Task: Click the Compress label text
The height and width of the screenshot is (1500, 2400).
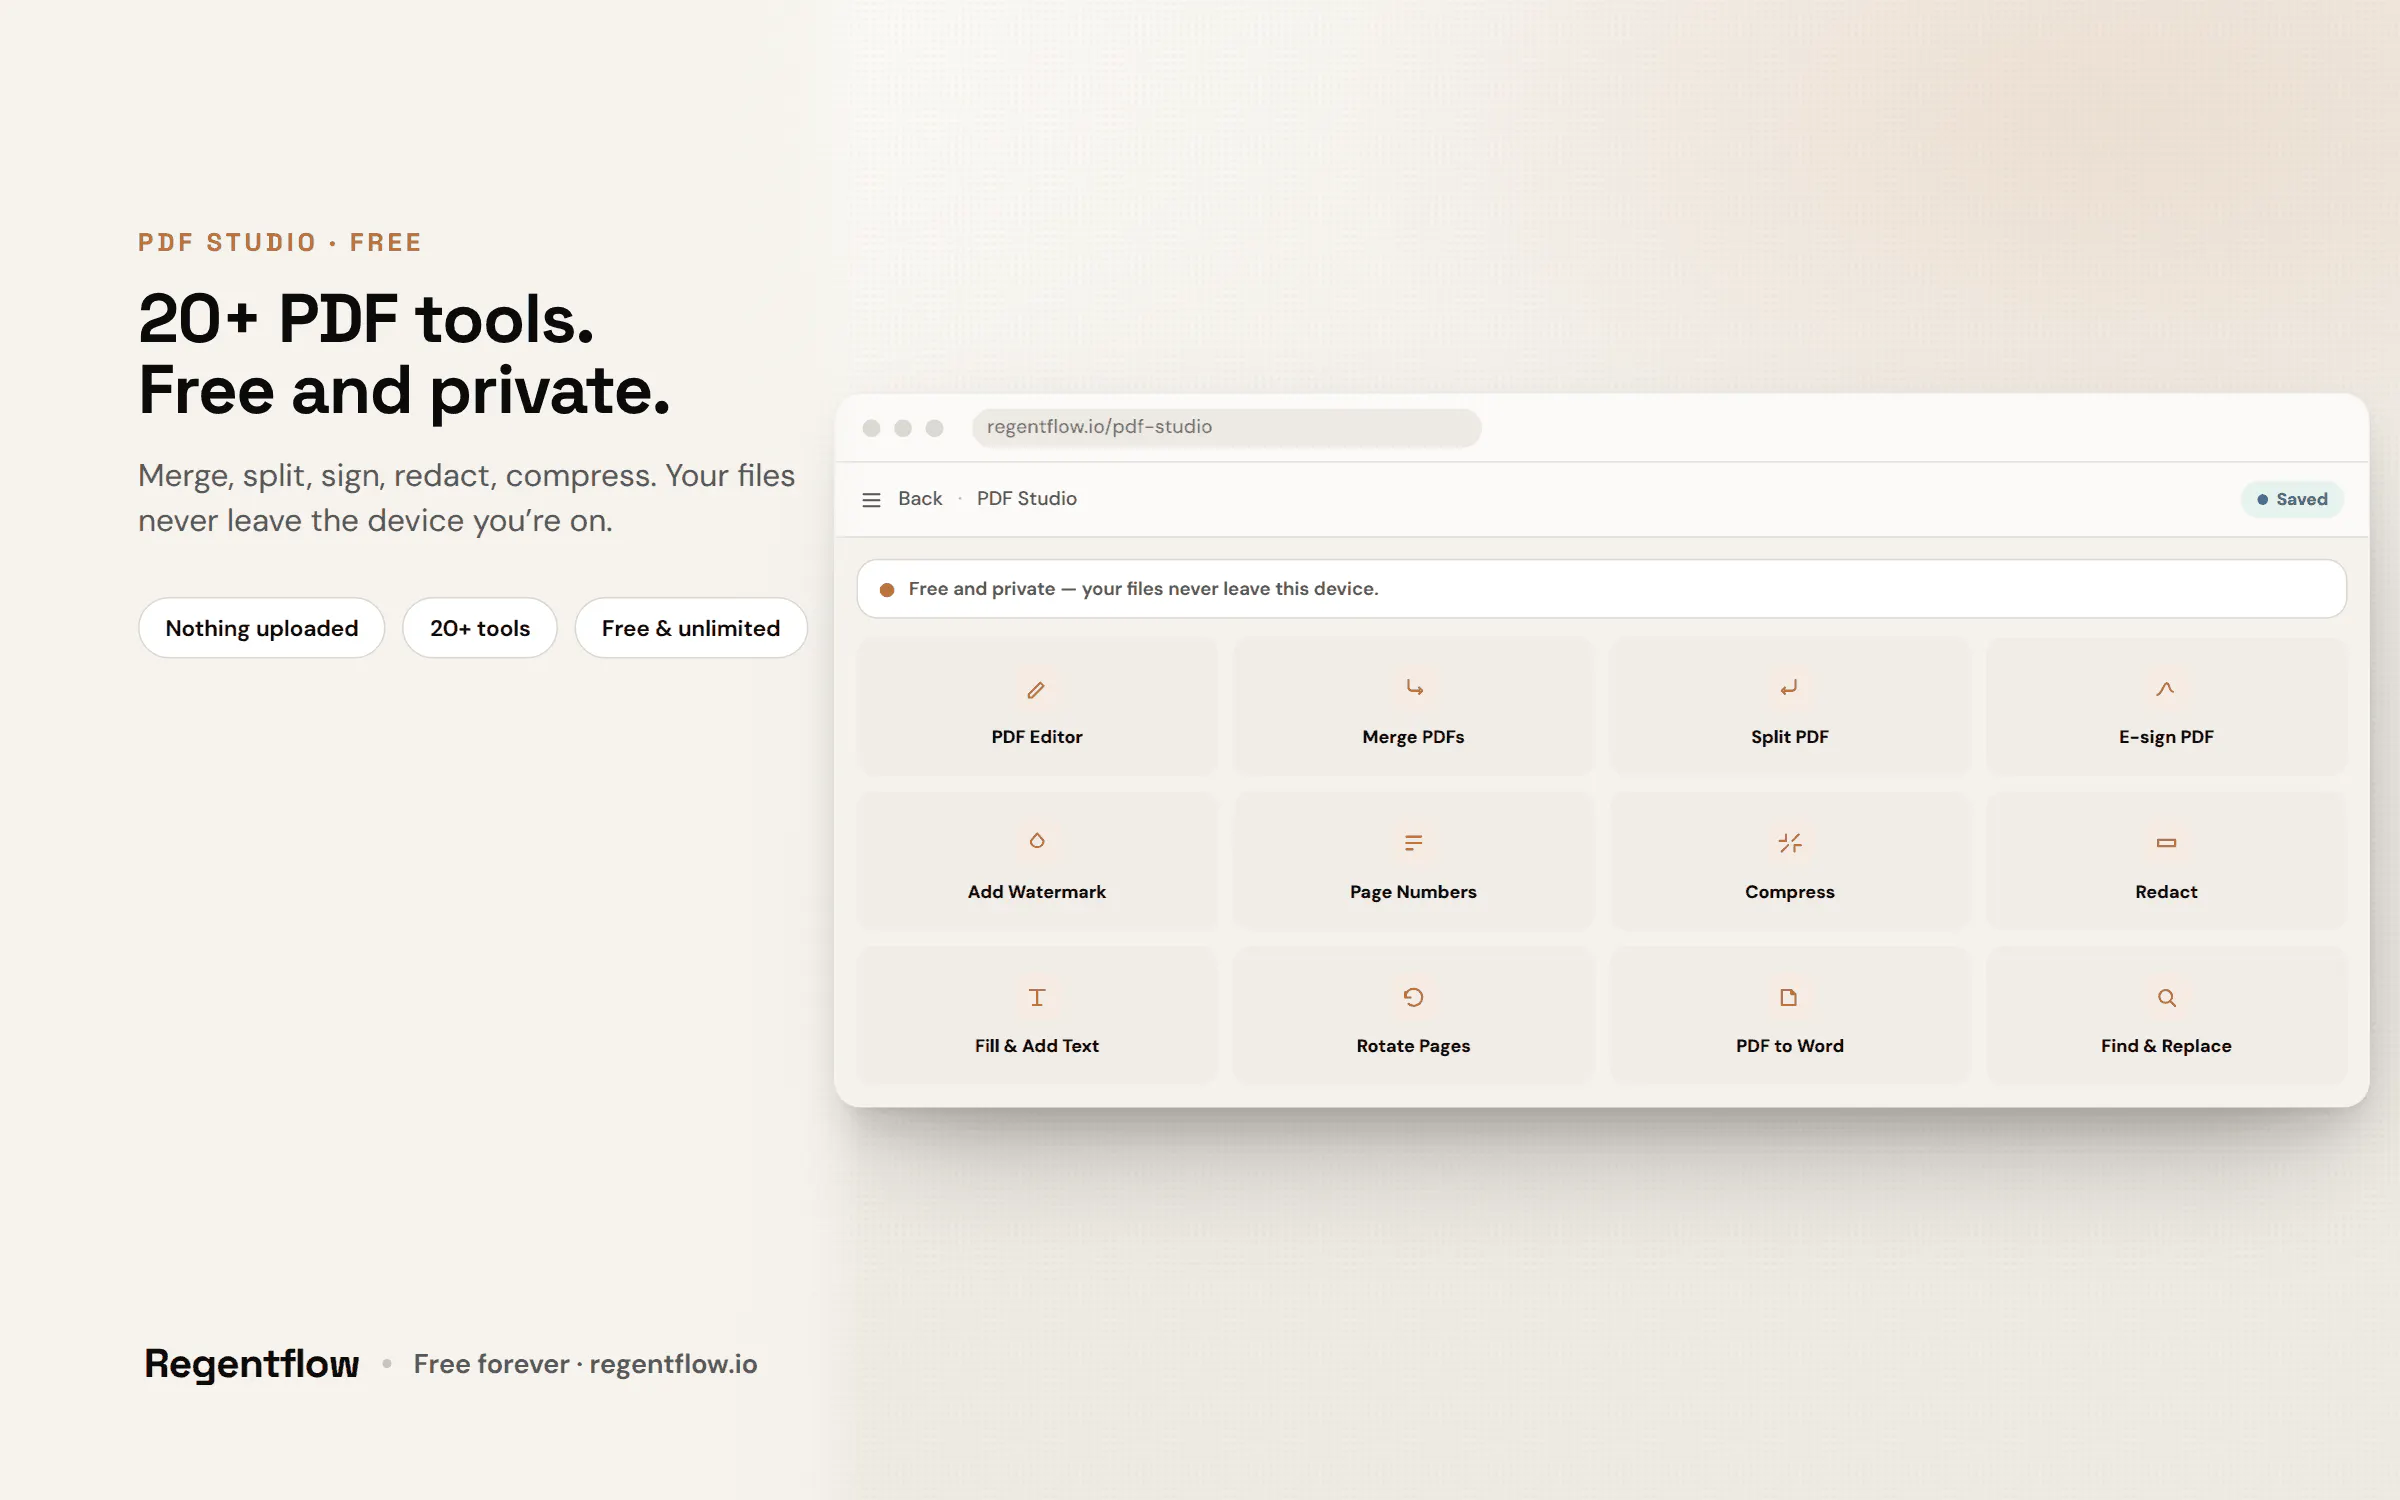Action: (x=1789, y=892)
